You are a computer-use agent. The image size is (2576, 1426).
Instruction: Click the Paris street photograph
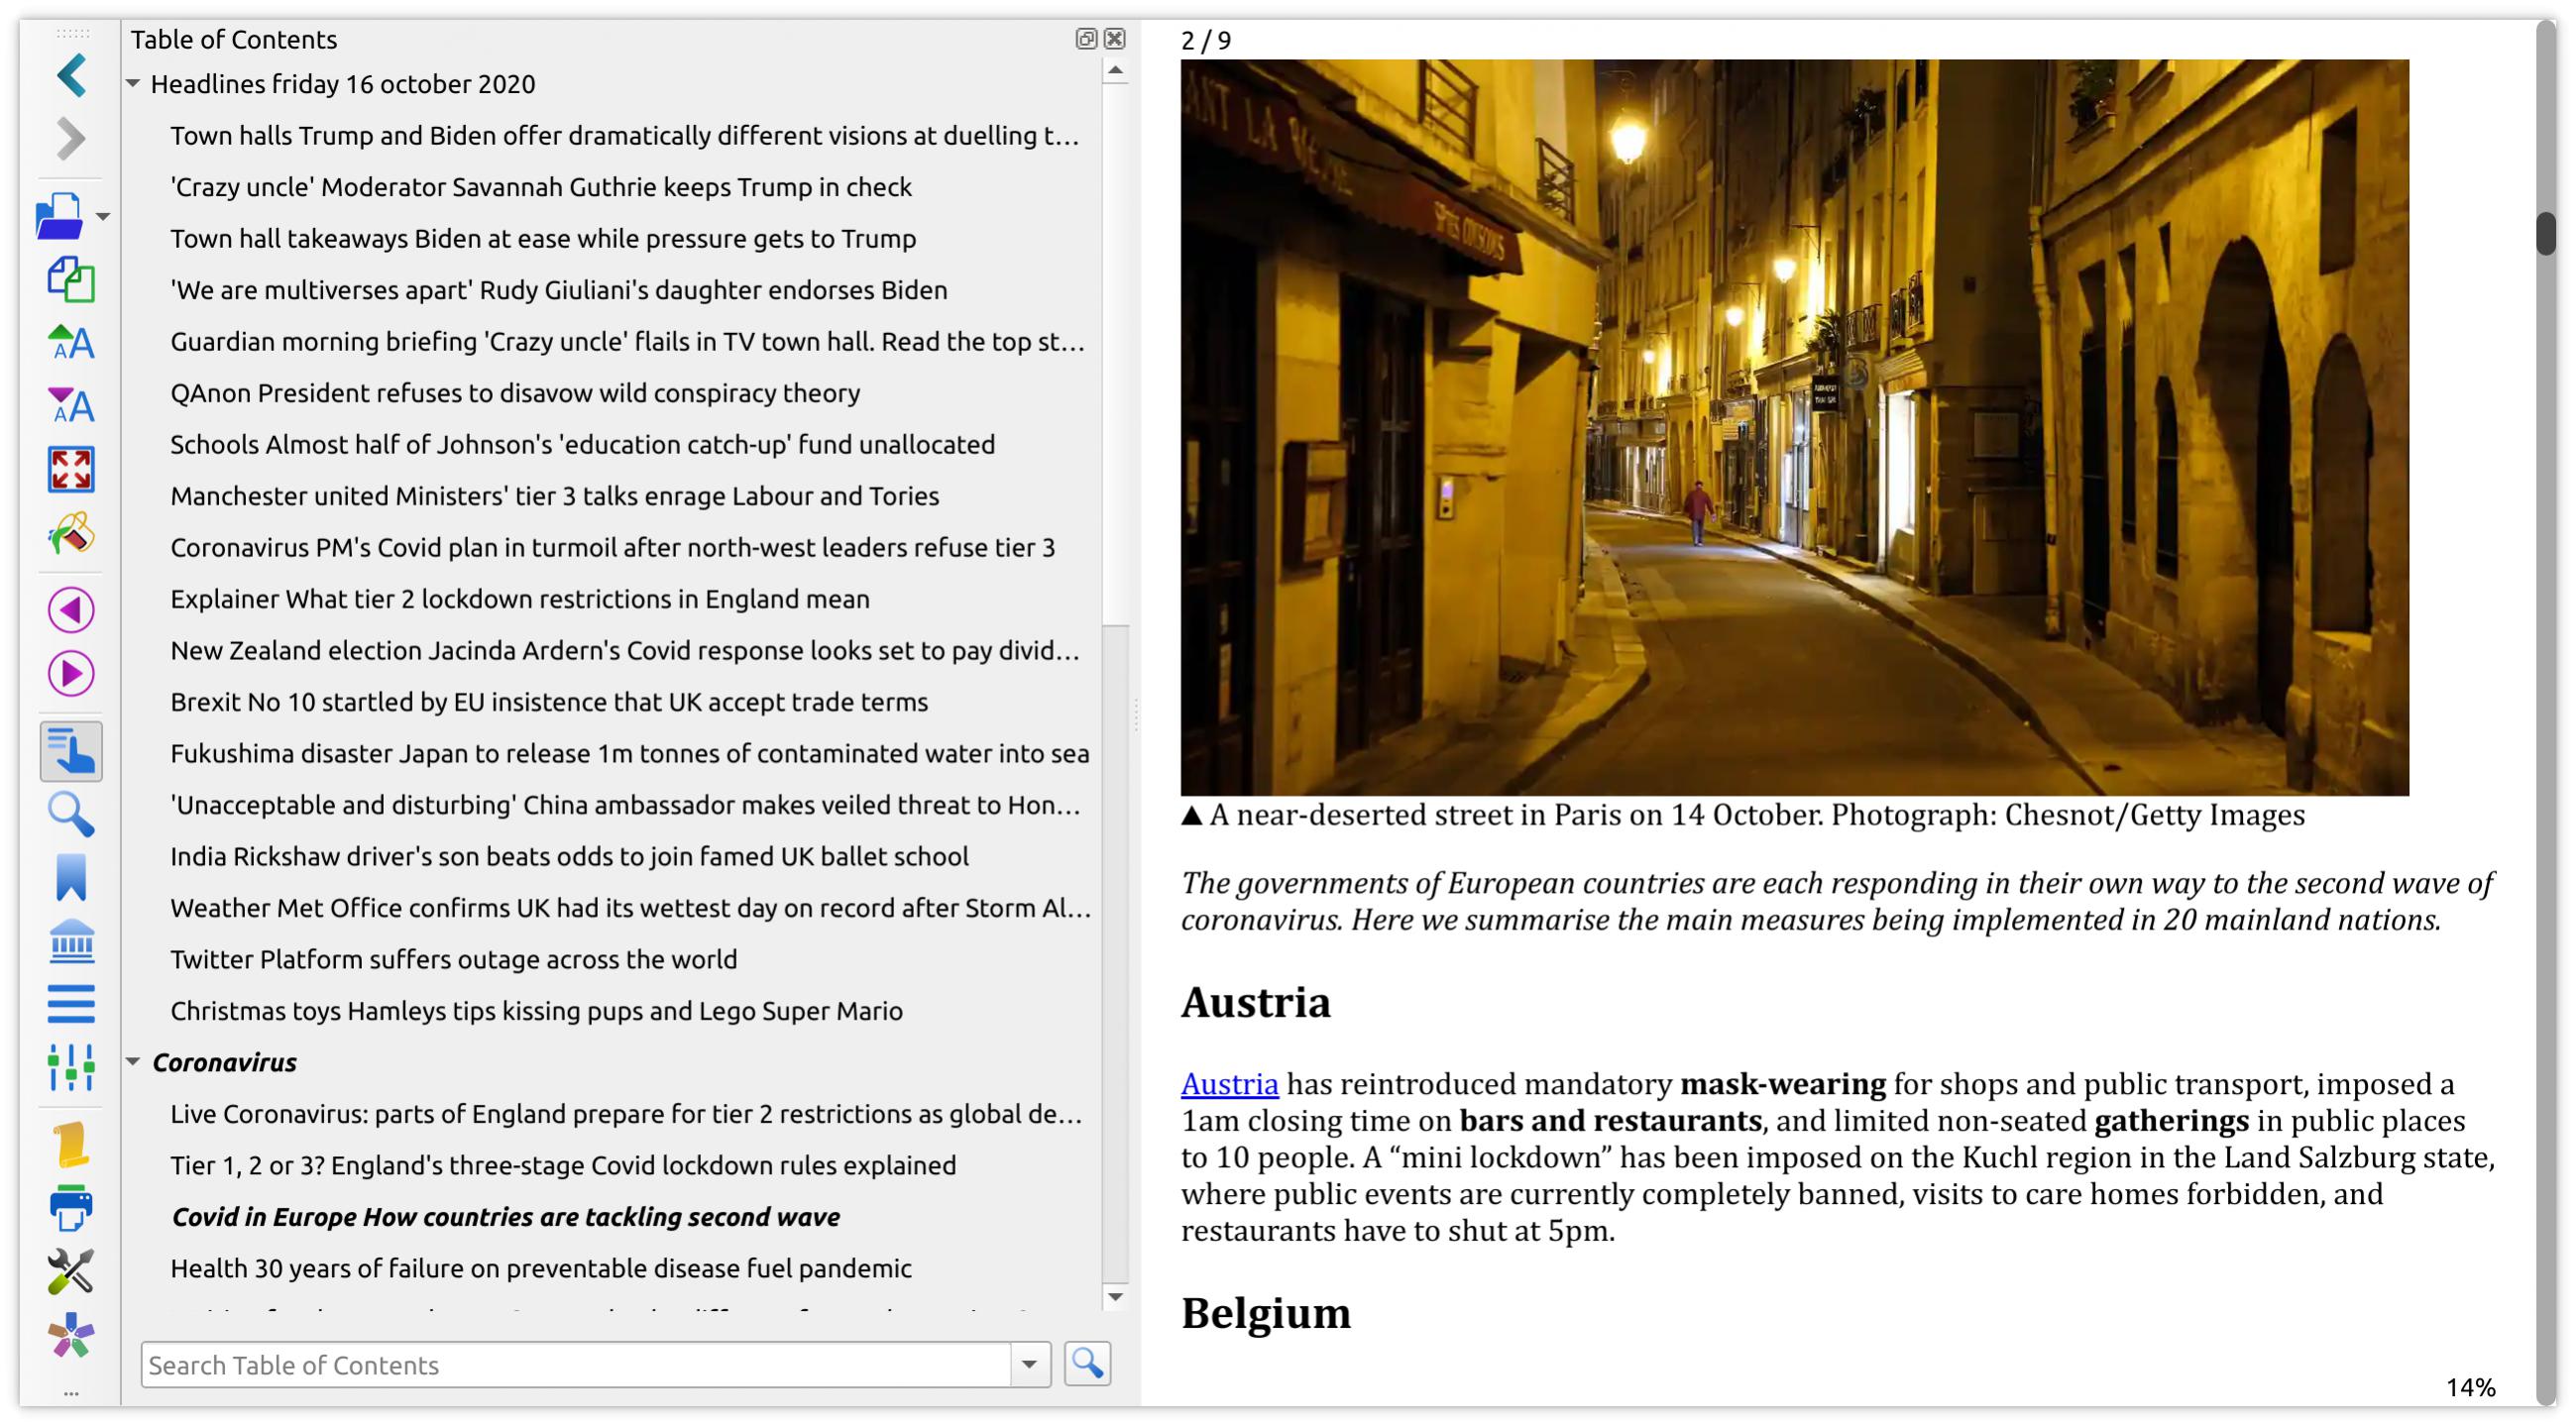[1794, 427]
